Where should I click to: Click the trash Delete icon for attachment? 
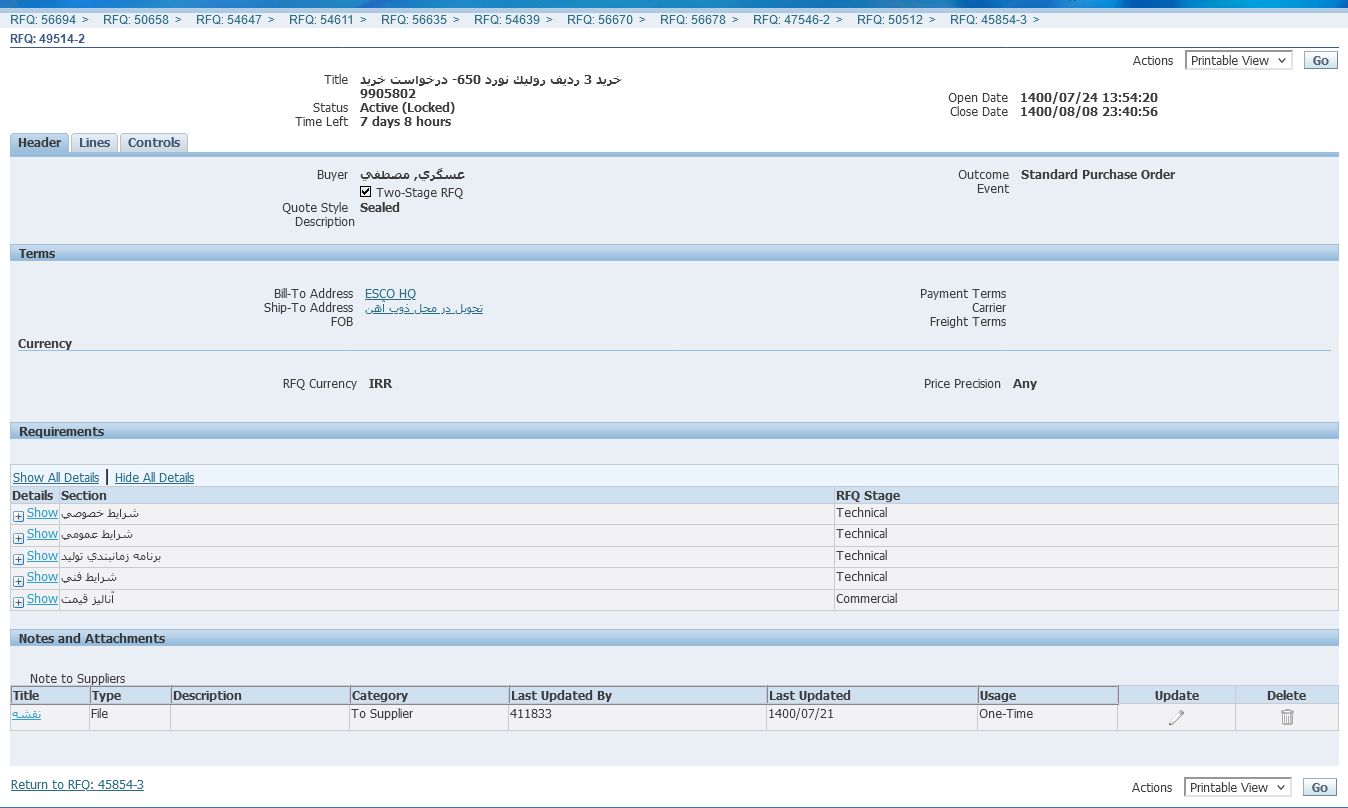point(1287,716)
